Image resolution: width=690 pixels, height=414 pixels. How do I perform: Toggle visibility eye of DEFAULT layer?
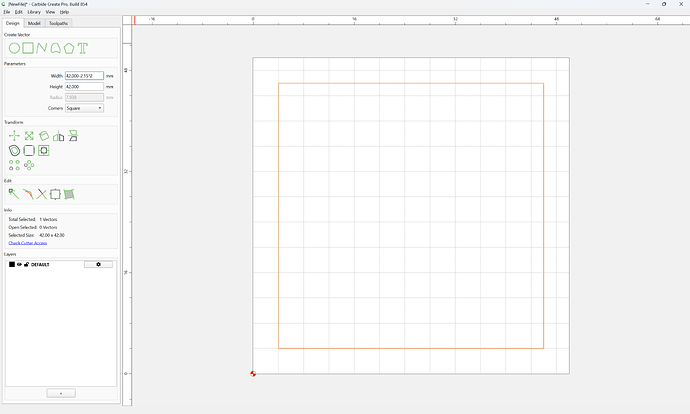coord(19,264)
